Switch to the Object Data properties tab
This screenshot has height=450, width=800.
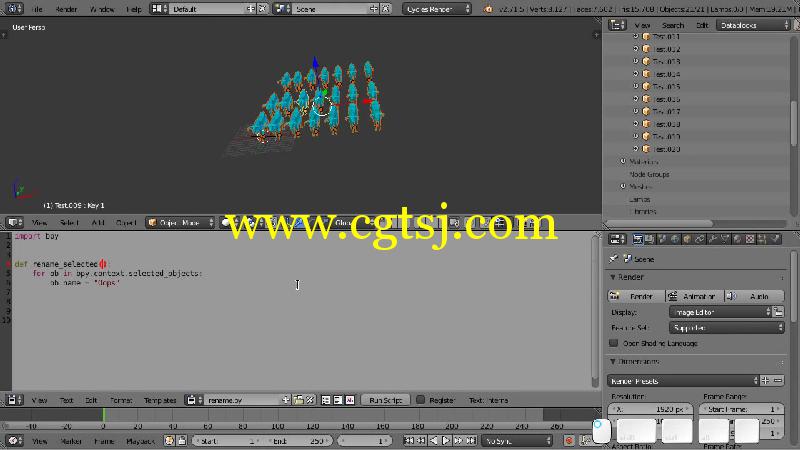coord(724,239)
